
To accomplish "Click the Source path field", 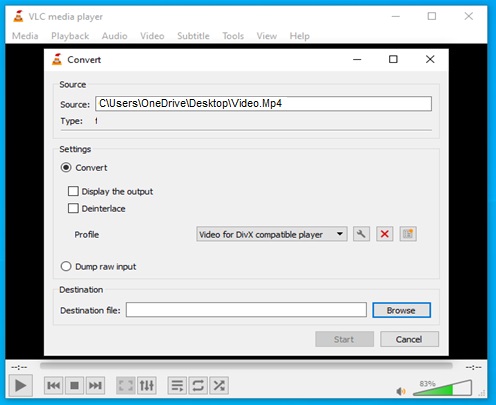I will (263, 104).
